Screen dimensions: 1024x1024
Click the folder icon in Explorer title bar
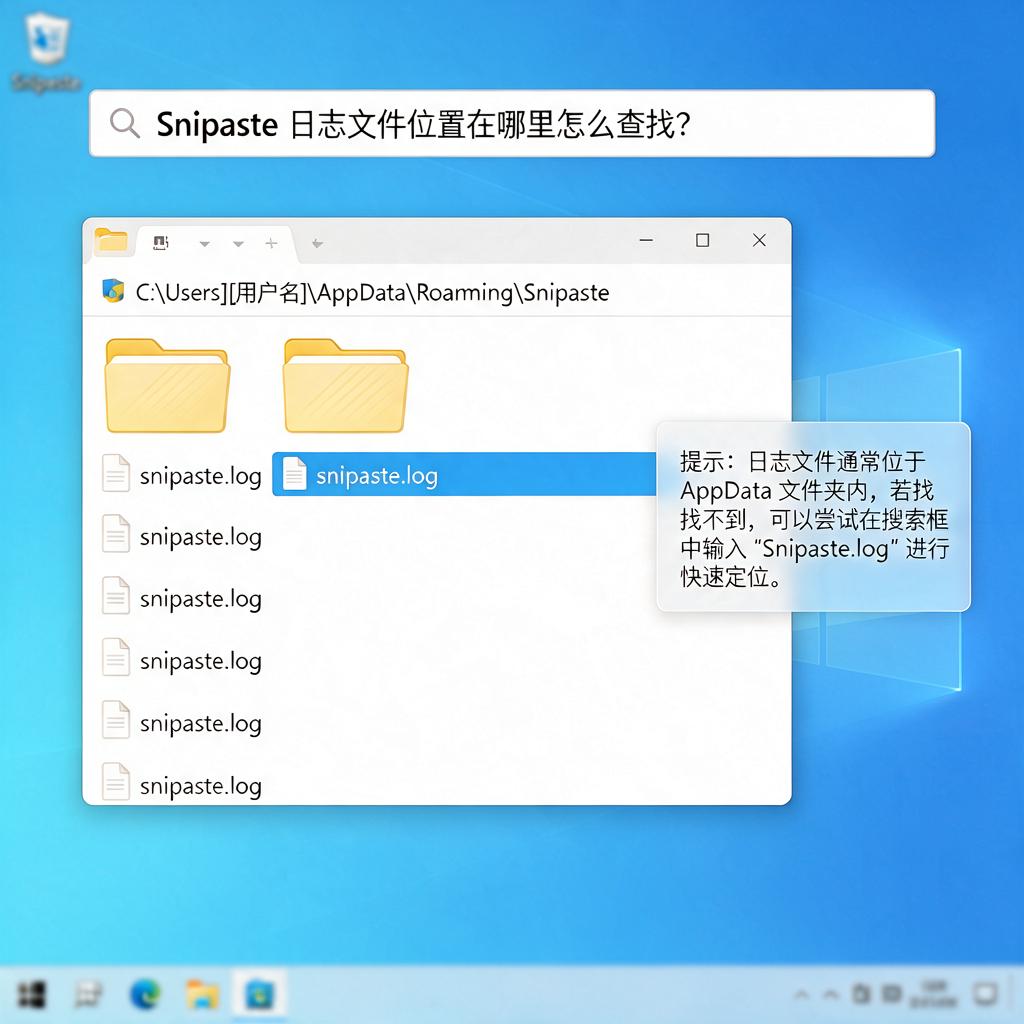point(111,240)
